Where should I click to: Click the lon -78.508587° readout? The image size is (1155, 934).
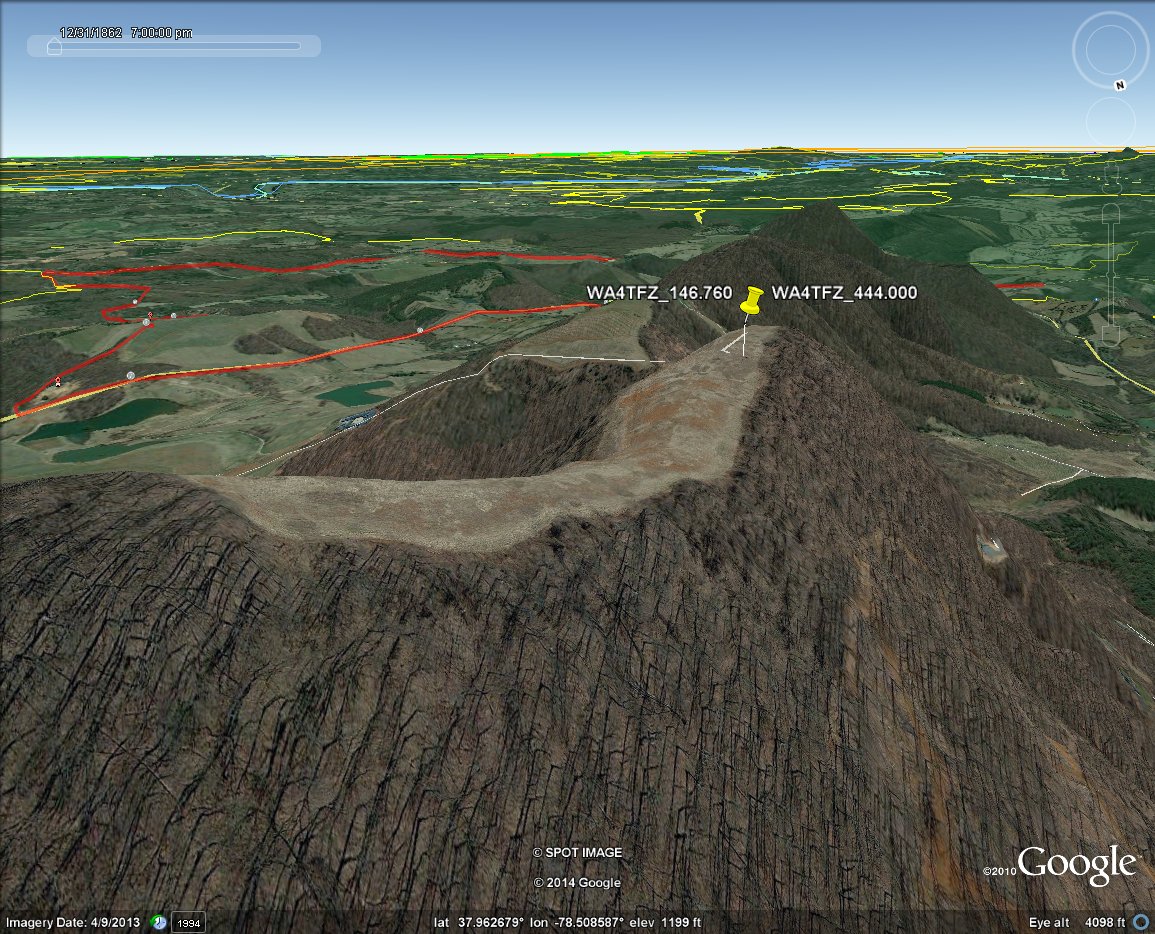pyautogui.click(x=577, y=922)
